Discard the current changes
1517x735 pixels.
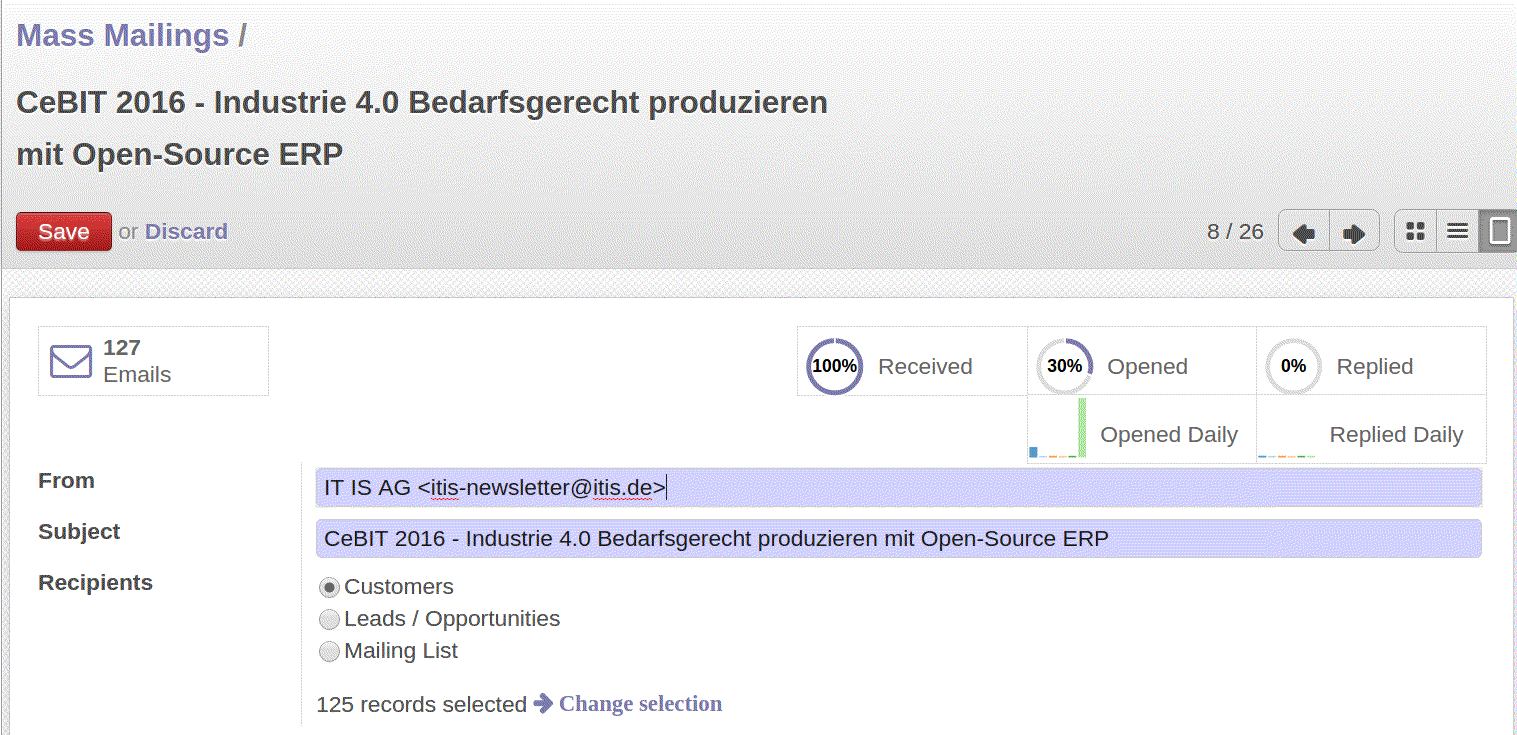pos(186,232)
